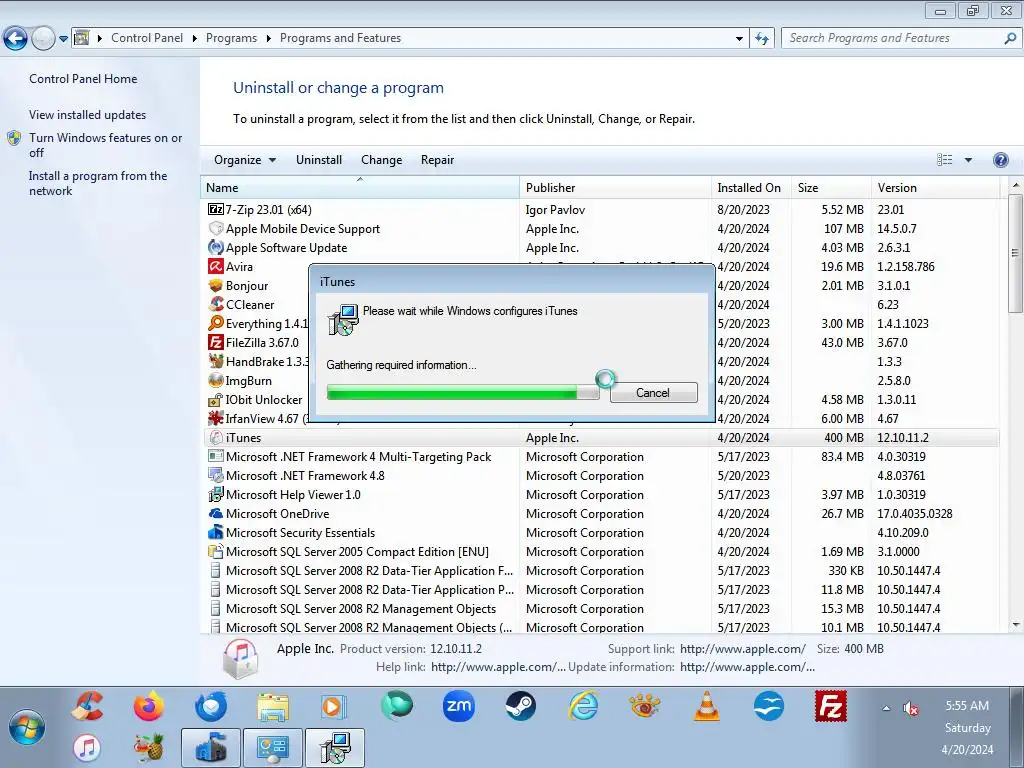Launch Firefox from the taskbar
This screenshot has height=768, width=1024.
(149, 706)
